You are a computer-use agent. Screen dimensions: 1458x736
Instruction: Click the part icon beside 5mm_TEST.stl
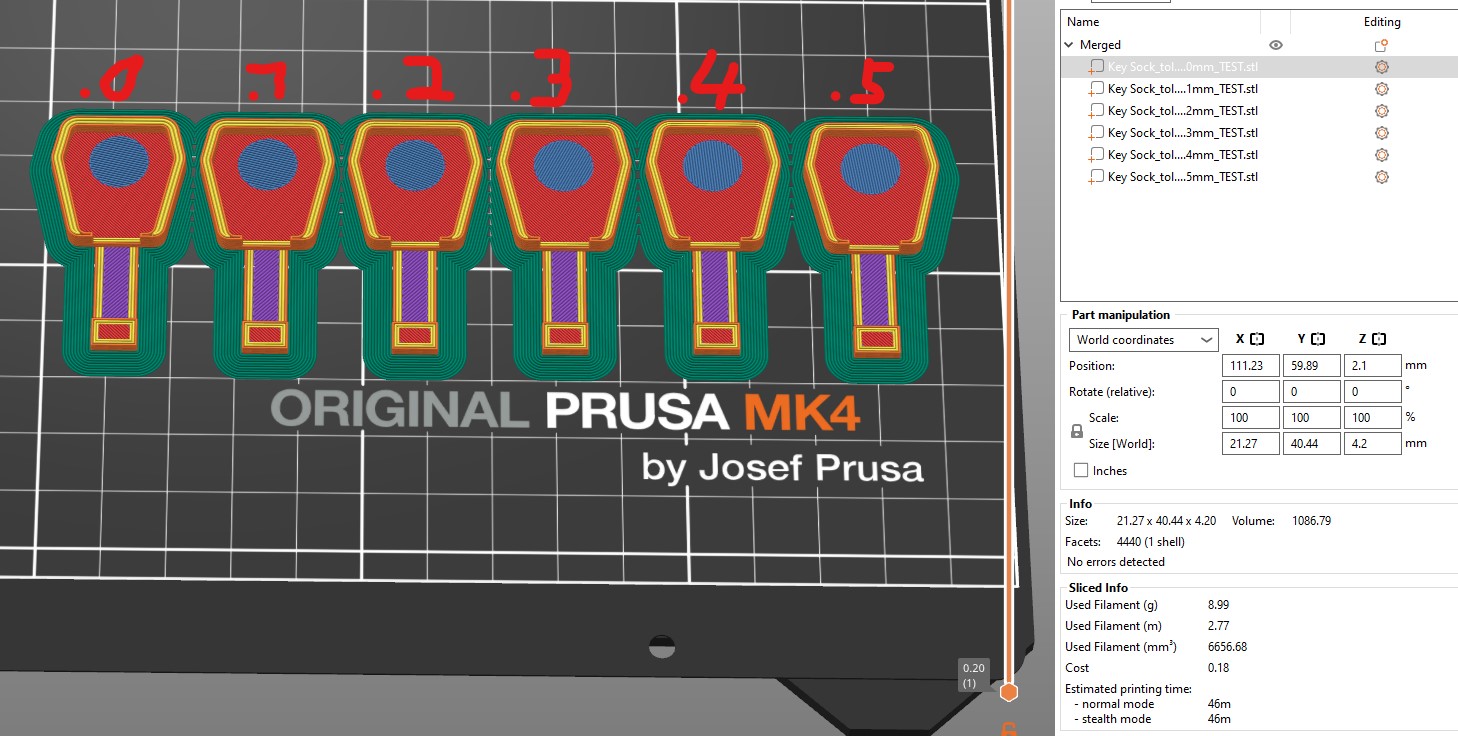[x=1097, y=177]
